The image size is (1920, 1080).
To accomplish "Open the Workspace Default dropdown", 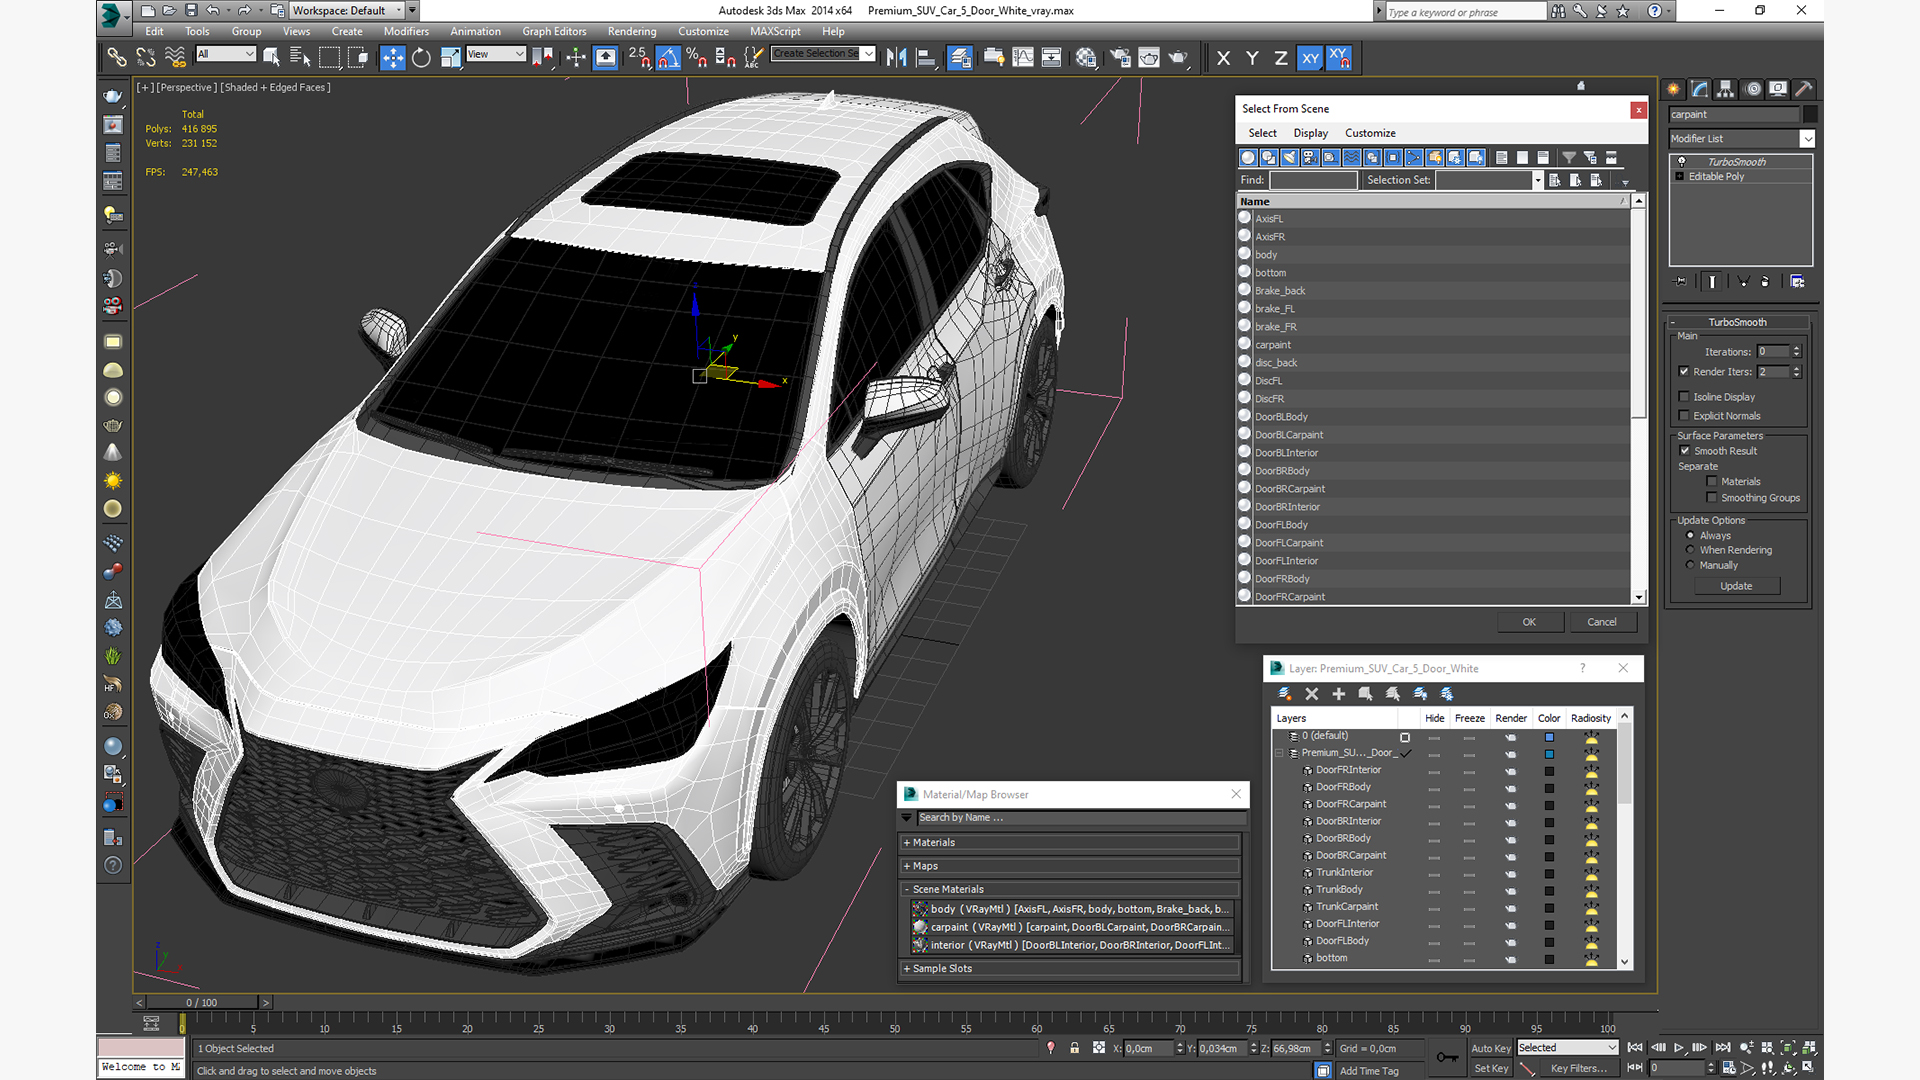I will (x=399, y=11).
